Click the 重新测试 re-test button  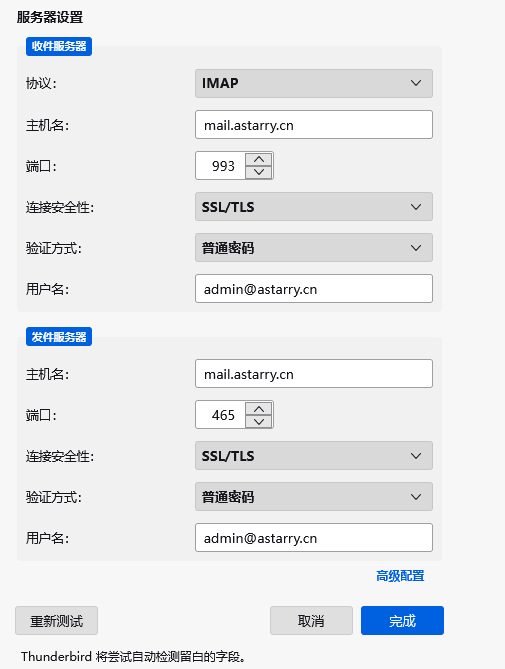(56, 621)
